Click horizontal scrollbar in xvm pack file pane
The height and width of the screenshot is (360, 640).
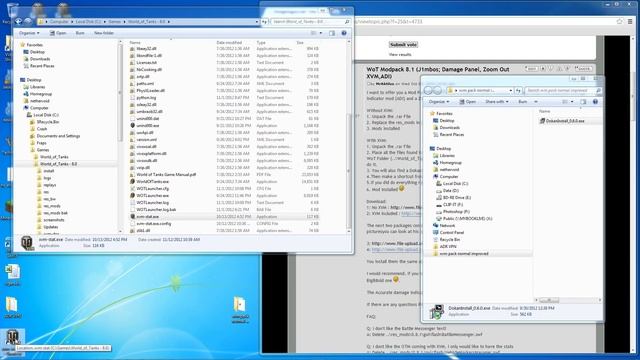tap(549, 300)
